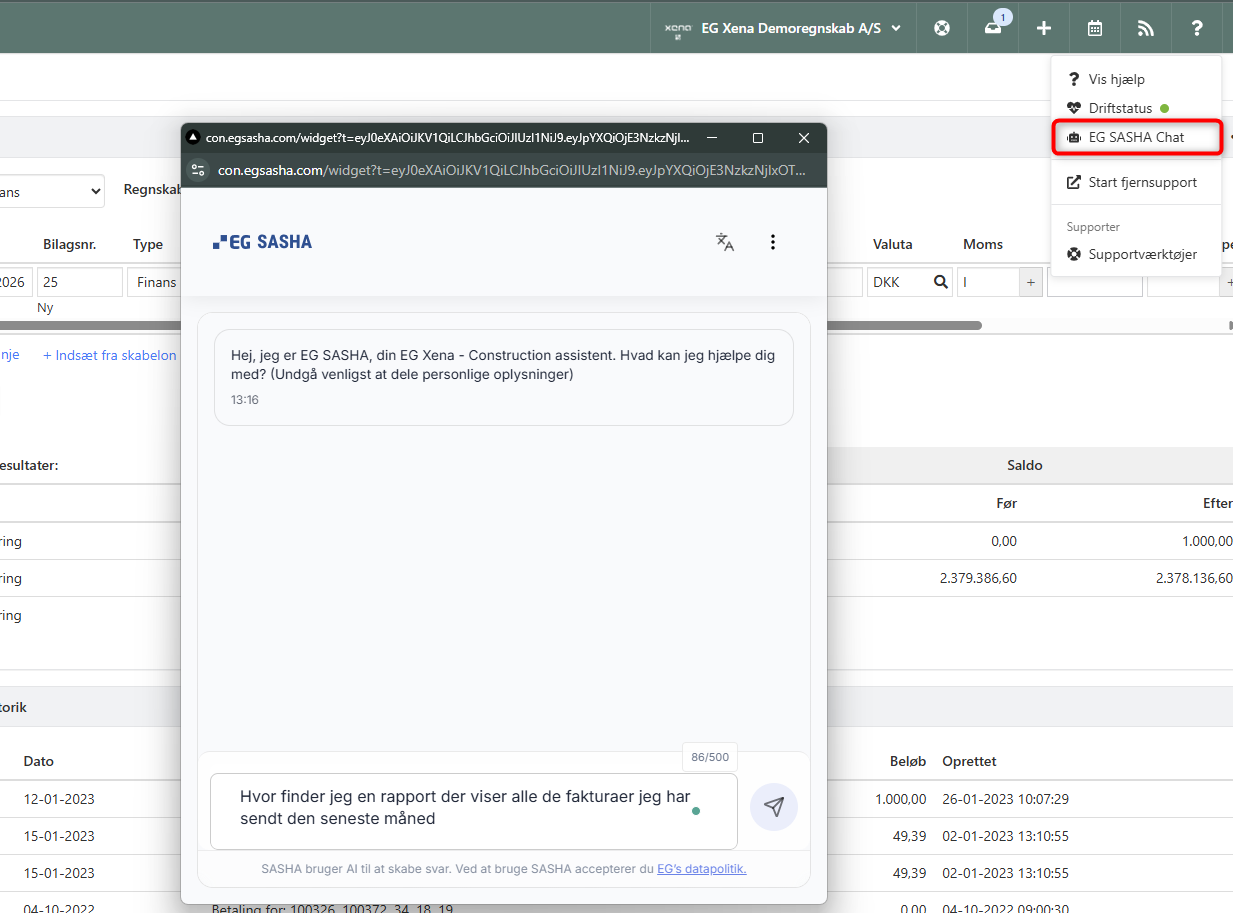Click the plus icon in top bar
Screen dimensions: 1233x913
point(1044,28)
